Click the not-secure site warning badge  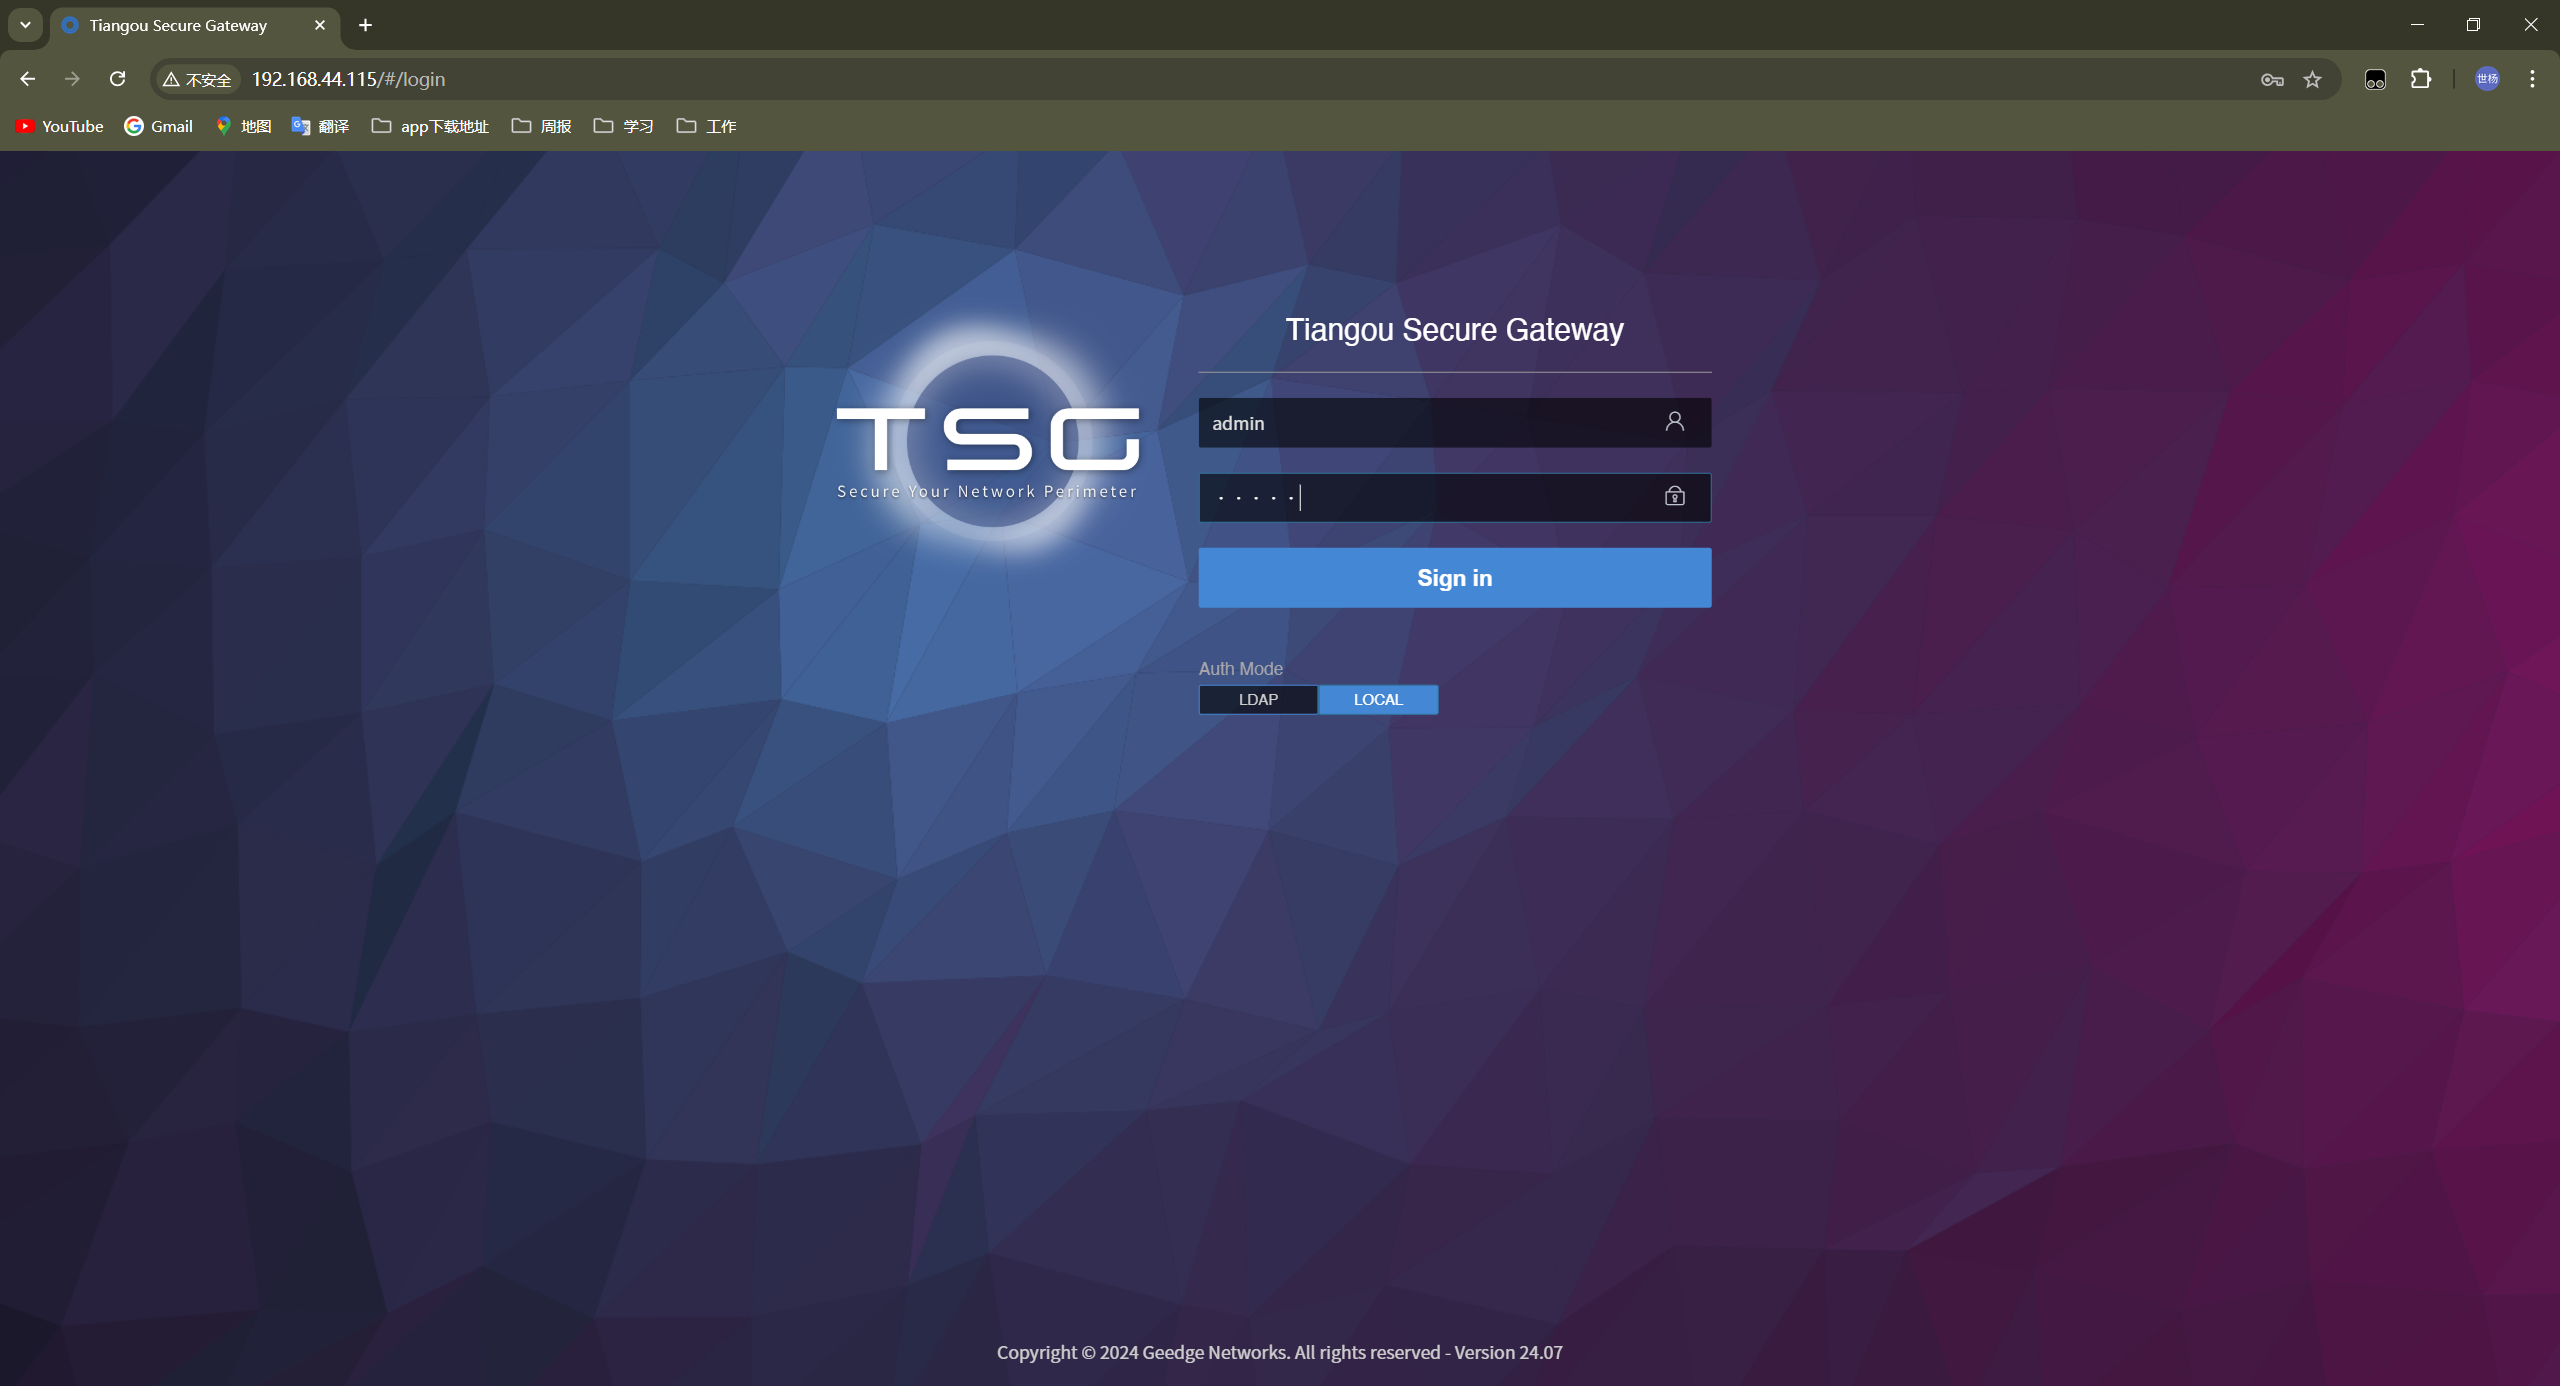coord(197,79)
